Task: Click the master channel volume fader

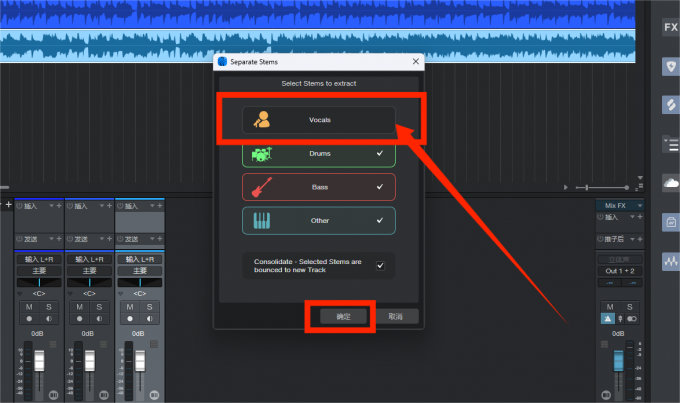Action: pyautogui.click(x=618, y=361)
